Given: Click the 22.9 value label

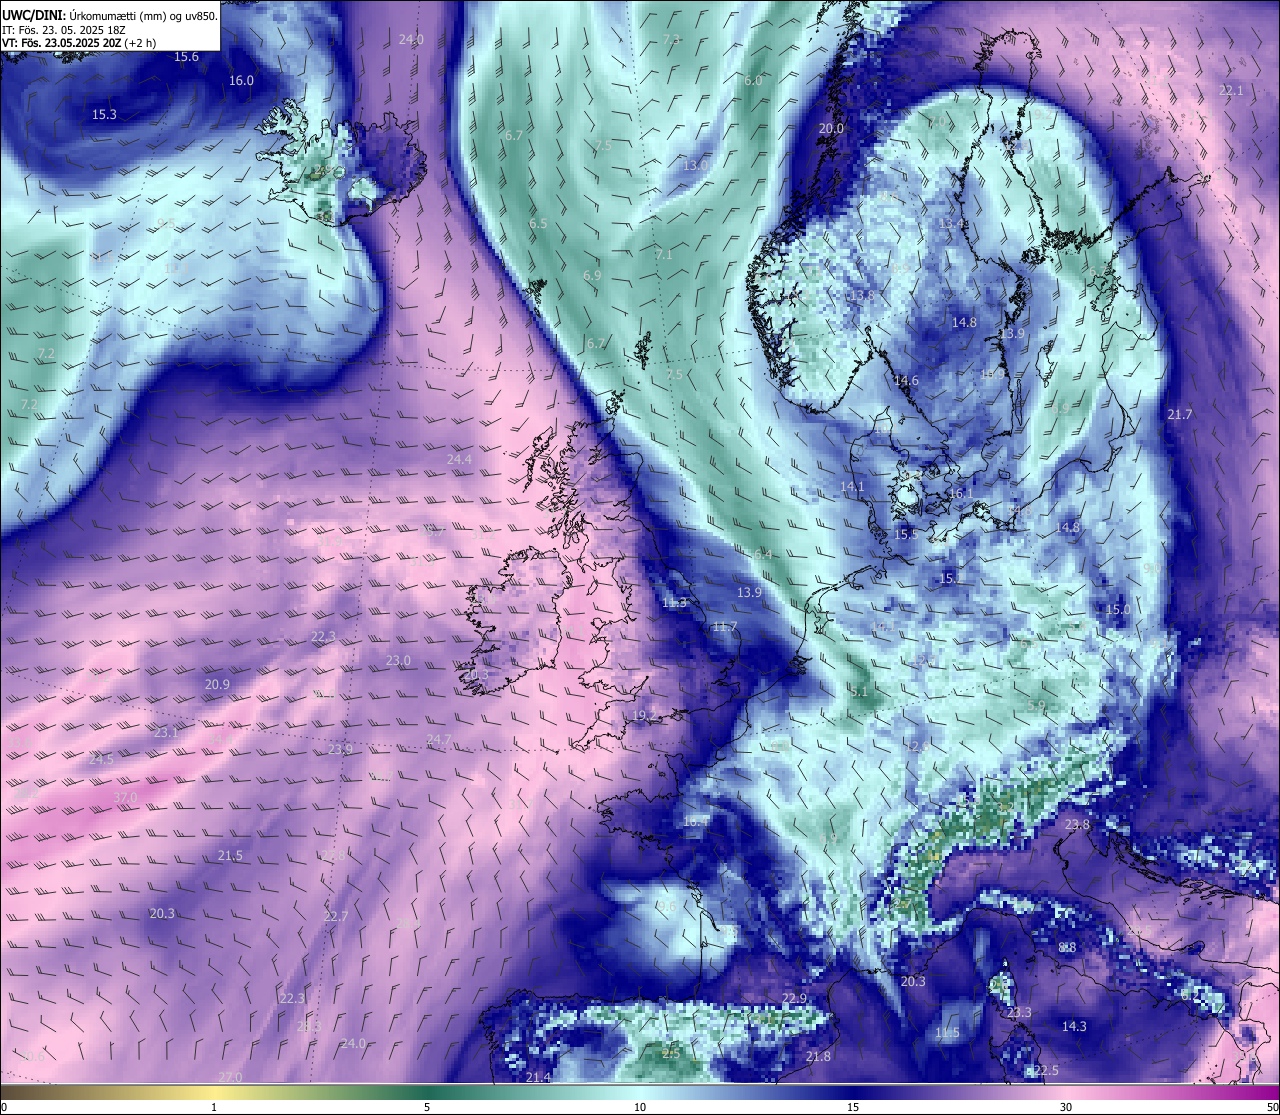Looking at the screenshot, I should pyautogui.click(x=794, y=999).
